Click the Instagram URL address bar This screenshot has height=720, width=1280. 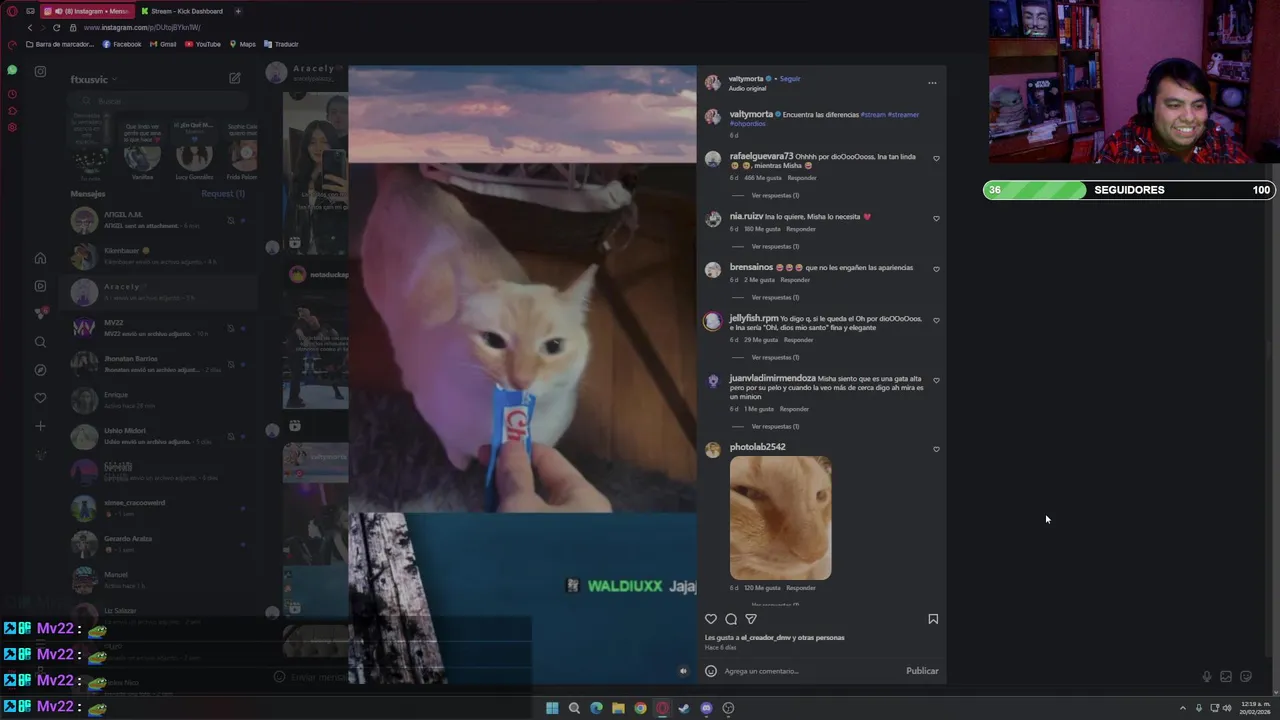point(141,28)
